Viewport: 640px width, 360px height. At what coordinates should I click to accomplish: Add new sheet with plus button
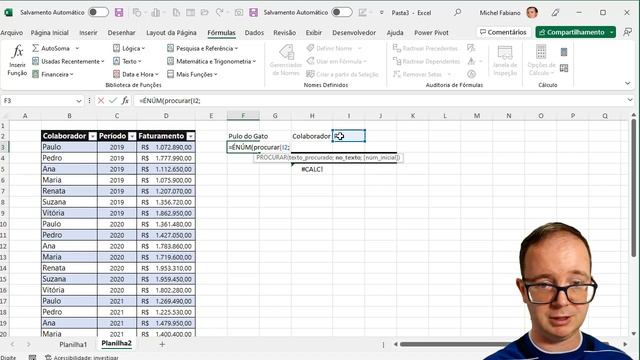[x=162, y=344]
